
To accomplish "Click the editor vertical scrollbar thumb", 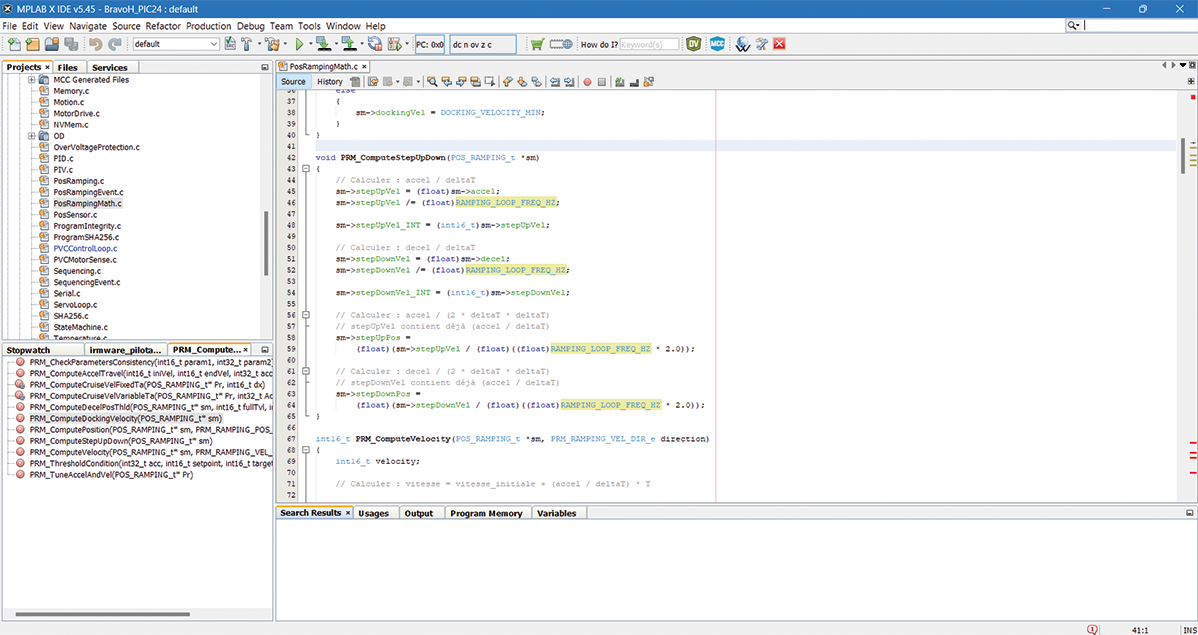I will pyautogui.click(x=1184, y=154).
